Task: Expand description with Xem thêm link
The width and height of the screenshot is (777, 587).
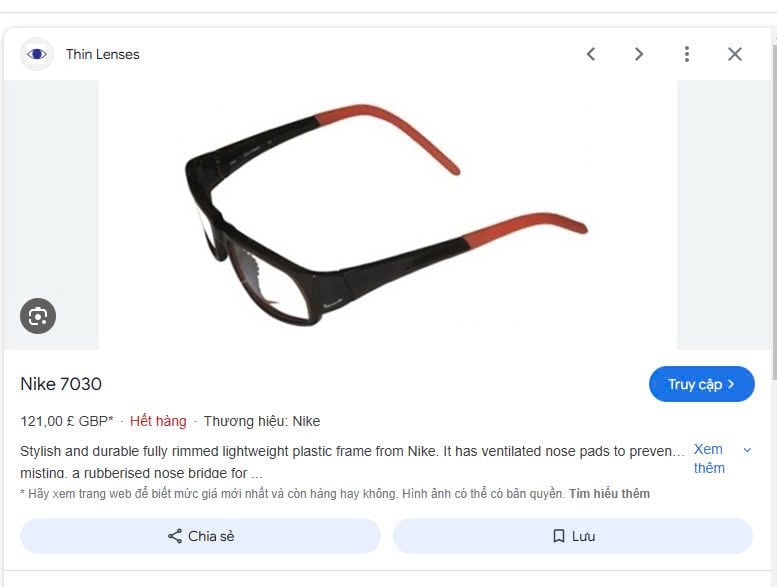Action: 709,459
